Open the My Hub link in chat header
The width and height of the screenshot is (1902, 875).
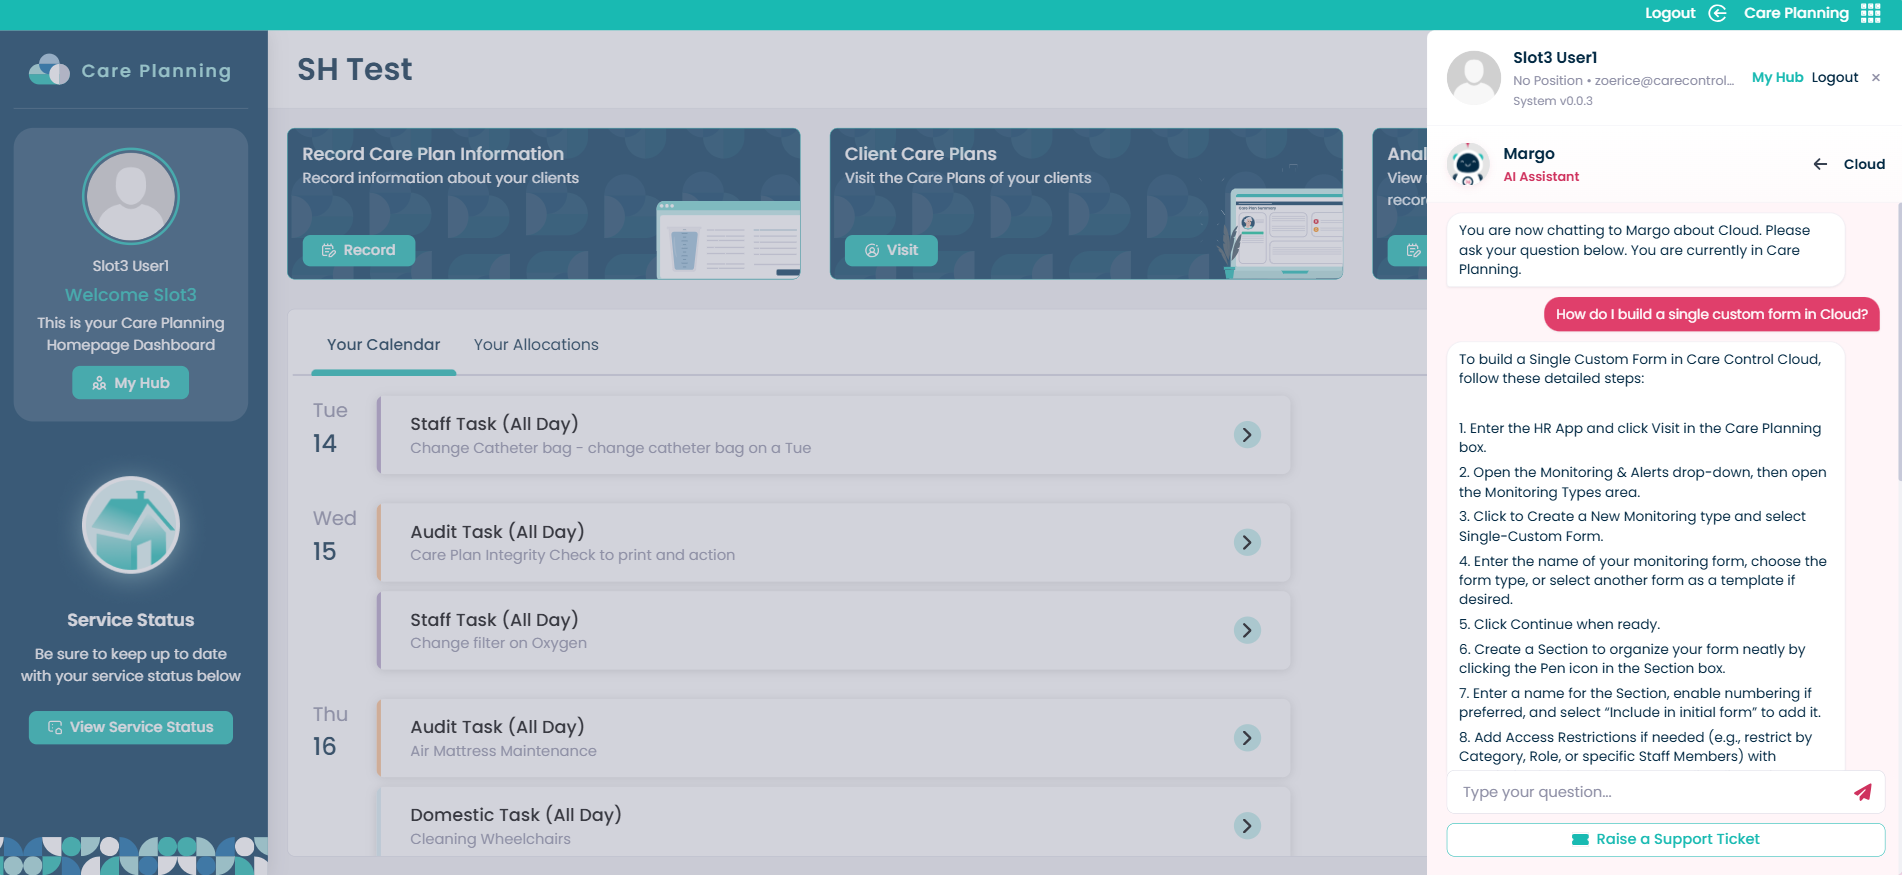1777,78
